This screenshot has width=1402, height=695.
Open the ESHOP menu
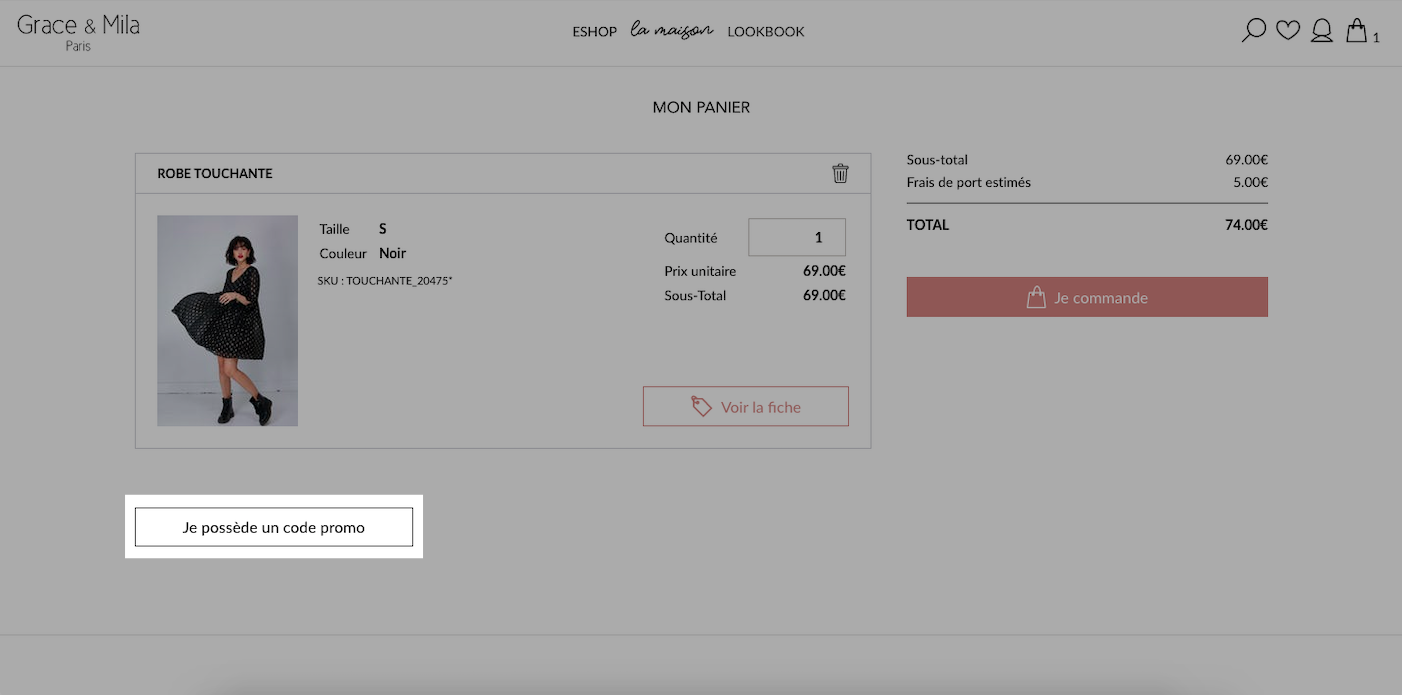pos(594,32)
